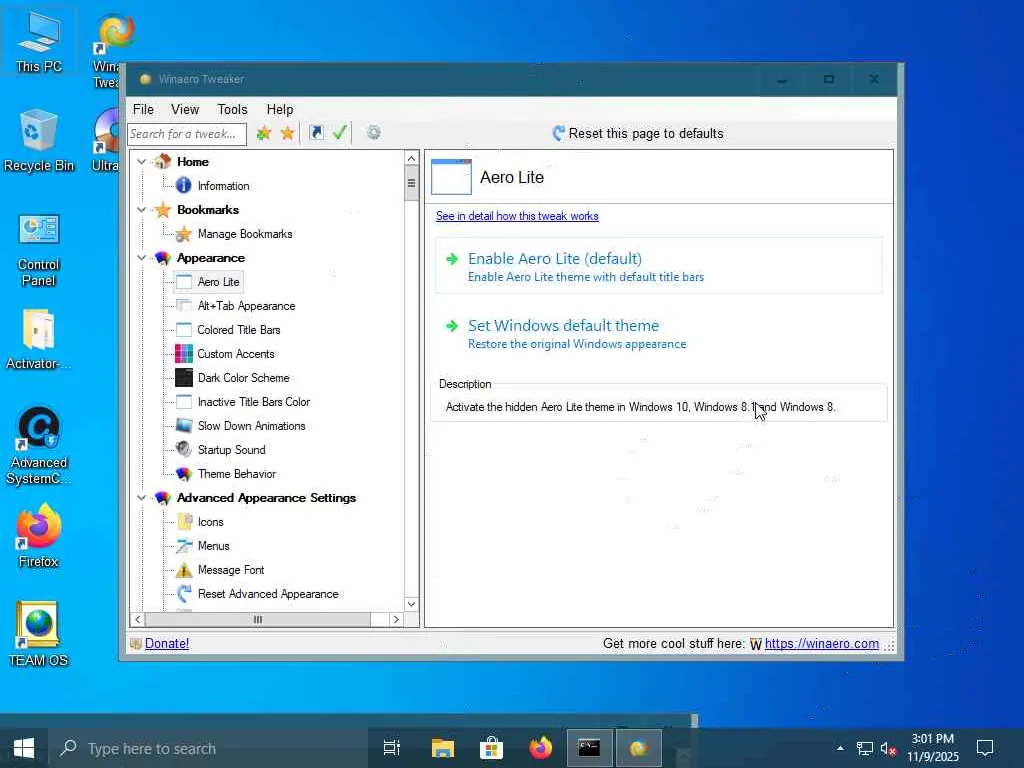Select the TEAM OS desktop icon
This screenshot has width=1024, height=768.
[39, 633]
